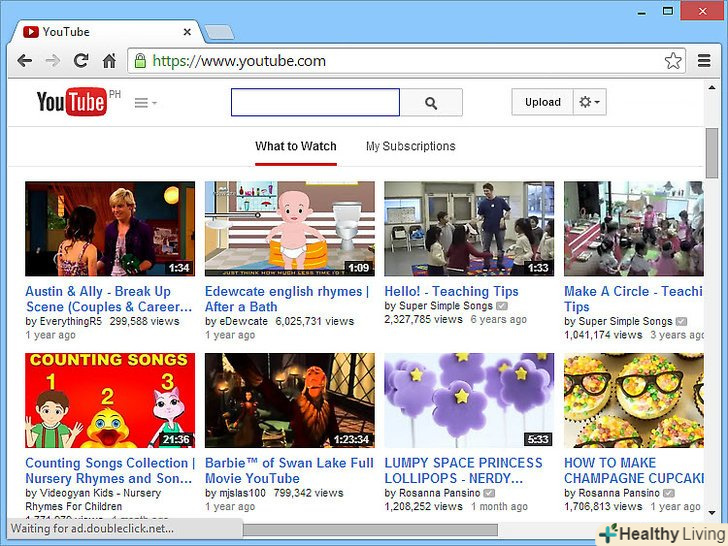Open new tab beside YouTube tab

pos(219,33)
